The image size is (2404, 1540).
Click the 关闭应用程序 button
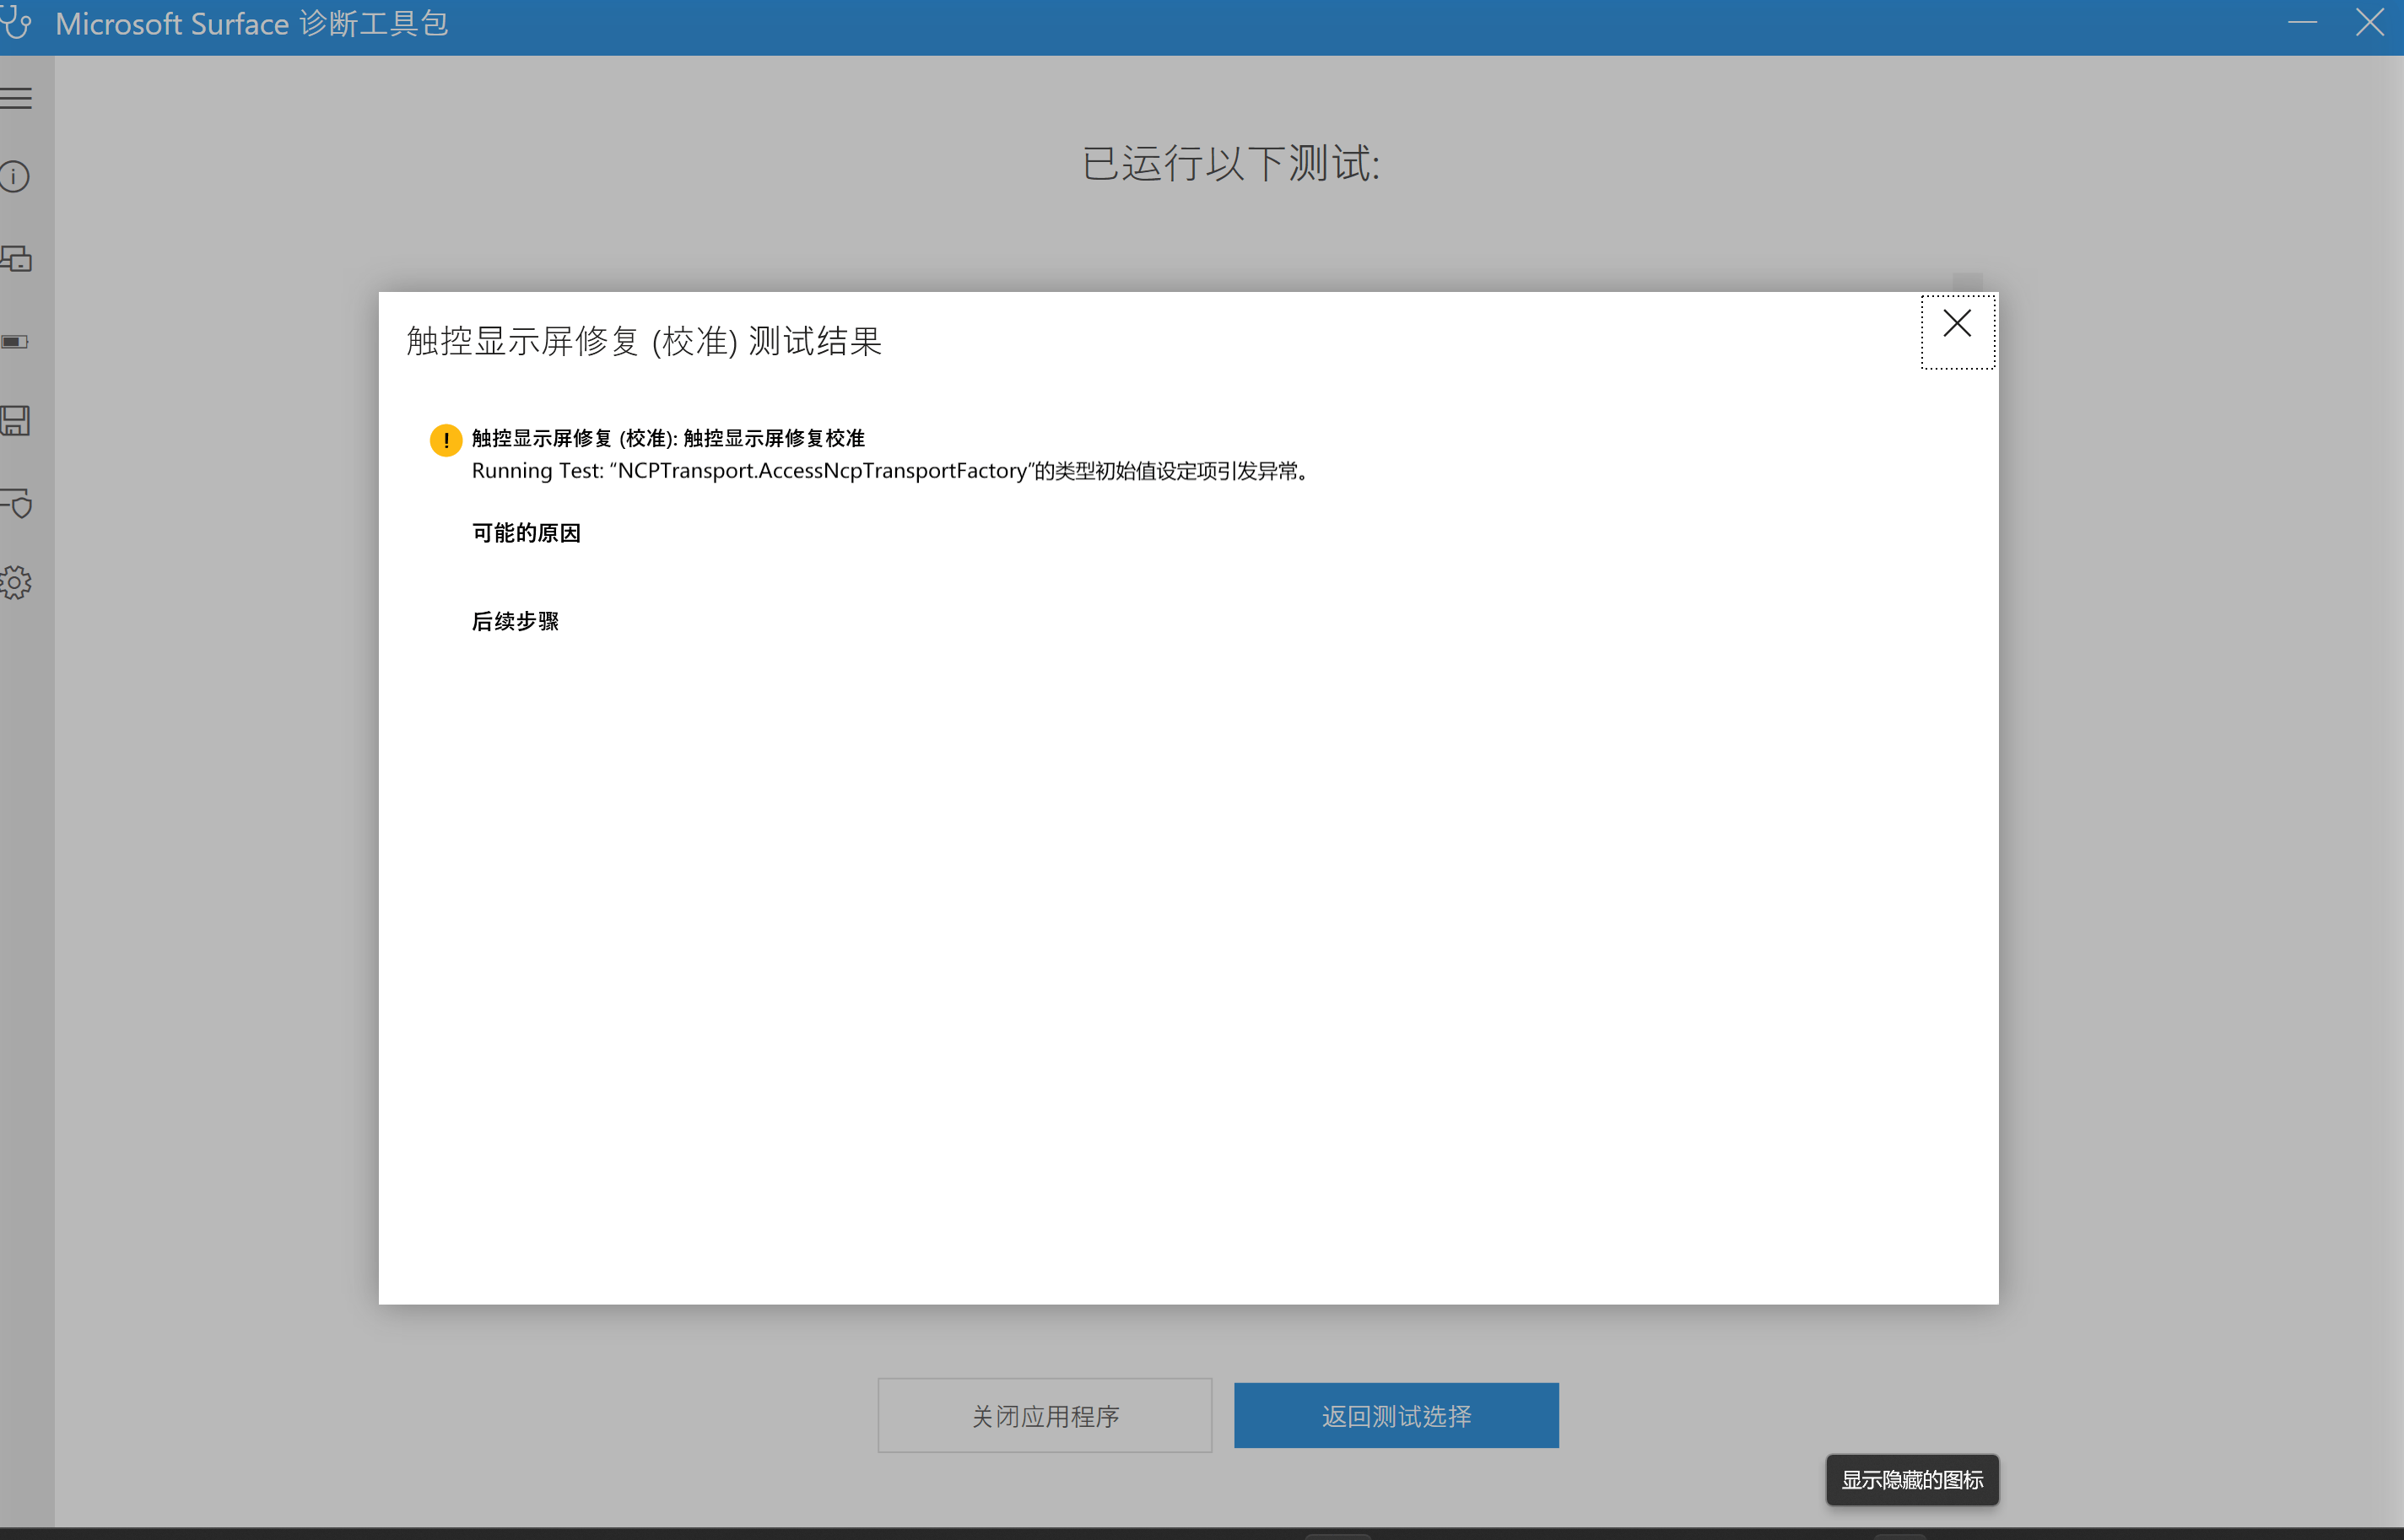tap(1044, 1415)
